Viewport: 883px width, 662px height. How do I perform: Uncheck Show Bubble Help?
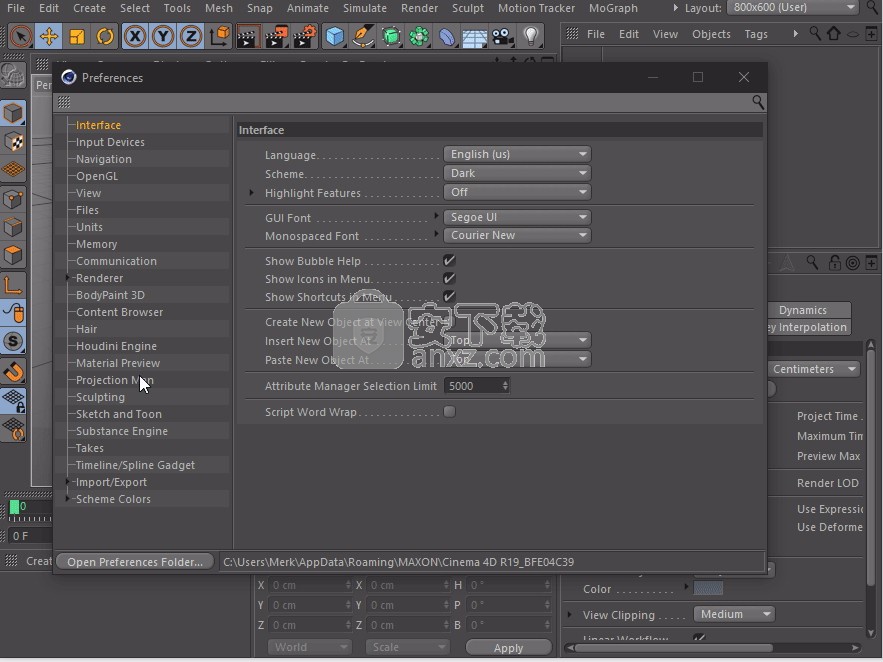tap(449, 261)
